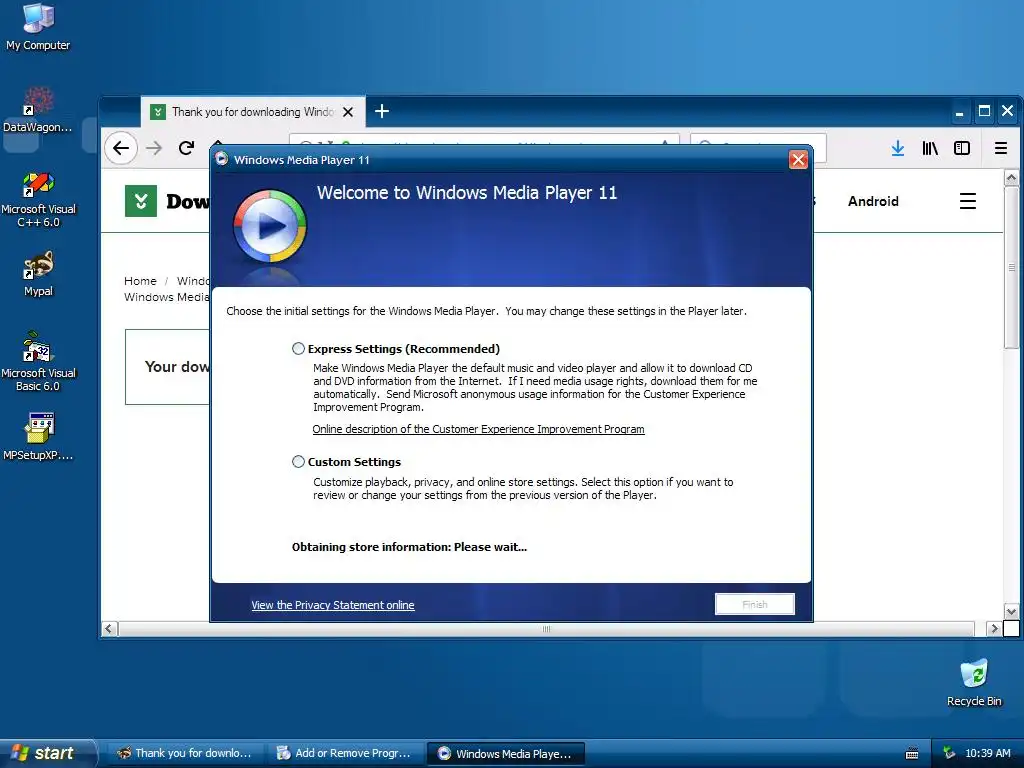Reload the page with the refresh icon
Image resolution: width=1024 pixels, height=768 pixels.
point(186,148)
